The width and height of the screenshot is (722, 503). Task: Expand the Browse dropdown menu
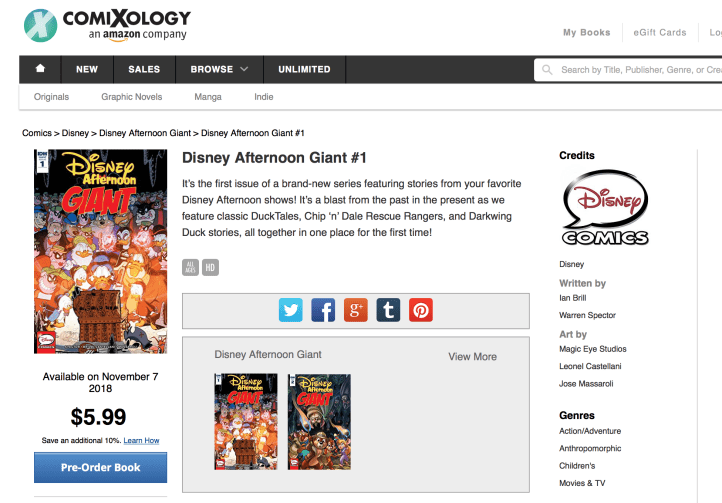coord(219,69)
